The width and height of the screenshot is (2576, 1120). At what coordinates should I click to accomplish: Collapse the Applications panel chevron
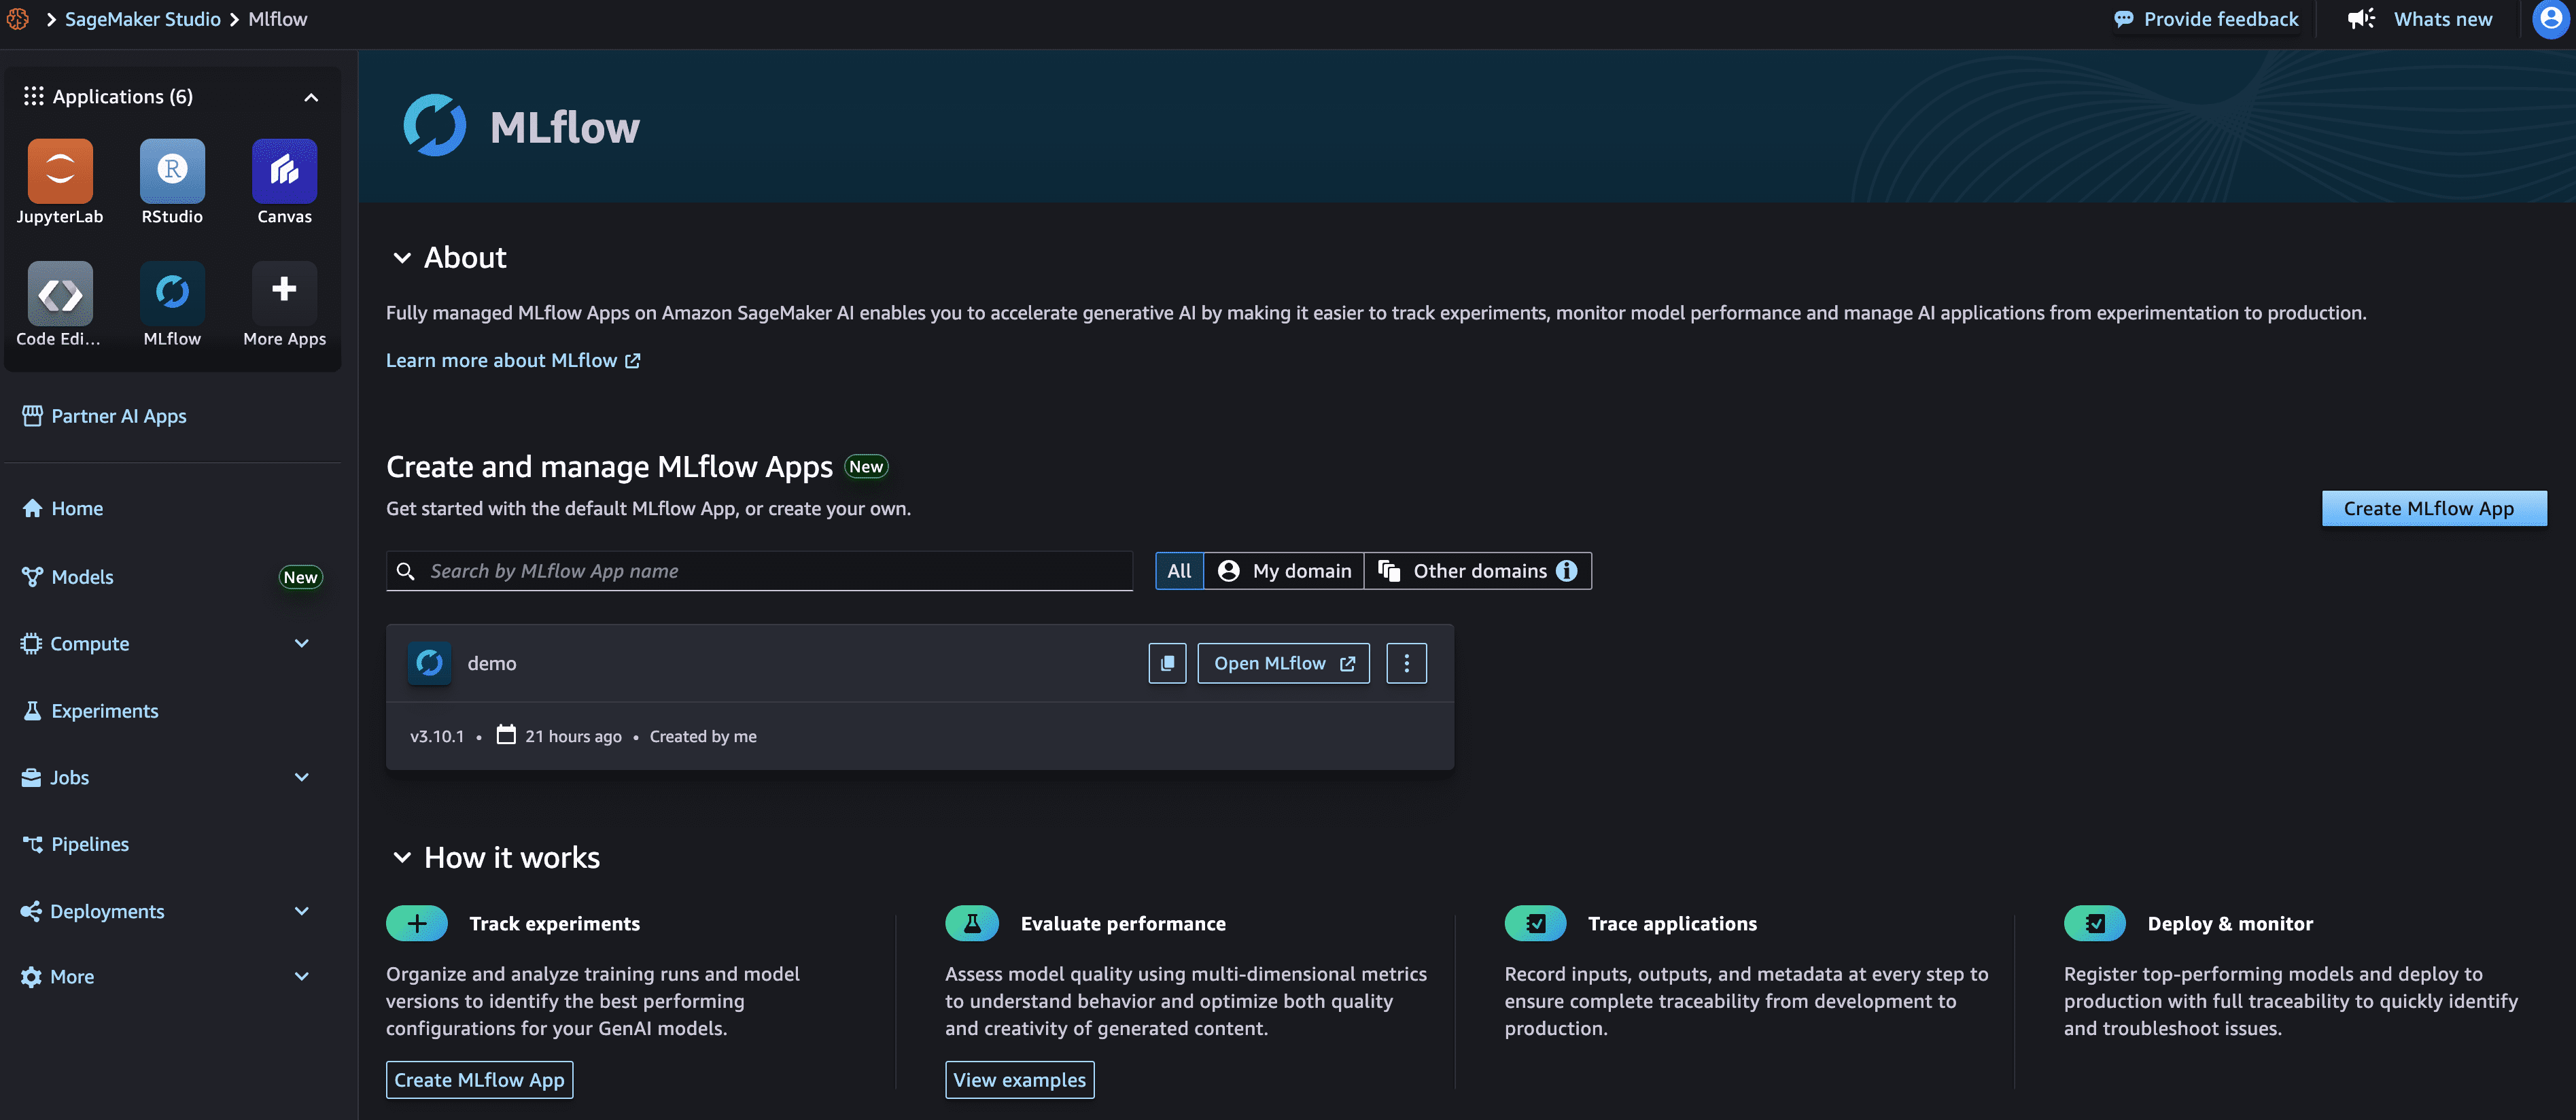(311, 97)
